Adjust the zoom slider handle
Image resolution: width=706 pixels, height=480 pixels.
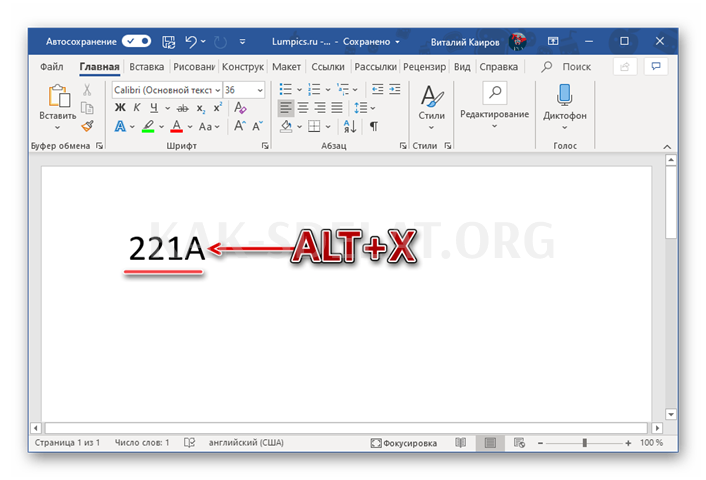point(584,443)
